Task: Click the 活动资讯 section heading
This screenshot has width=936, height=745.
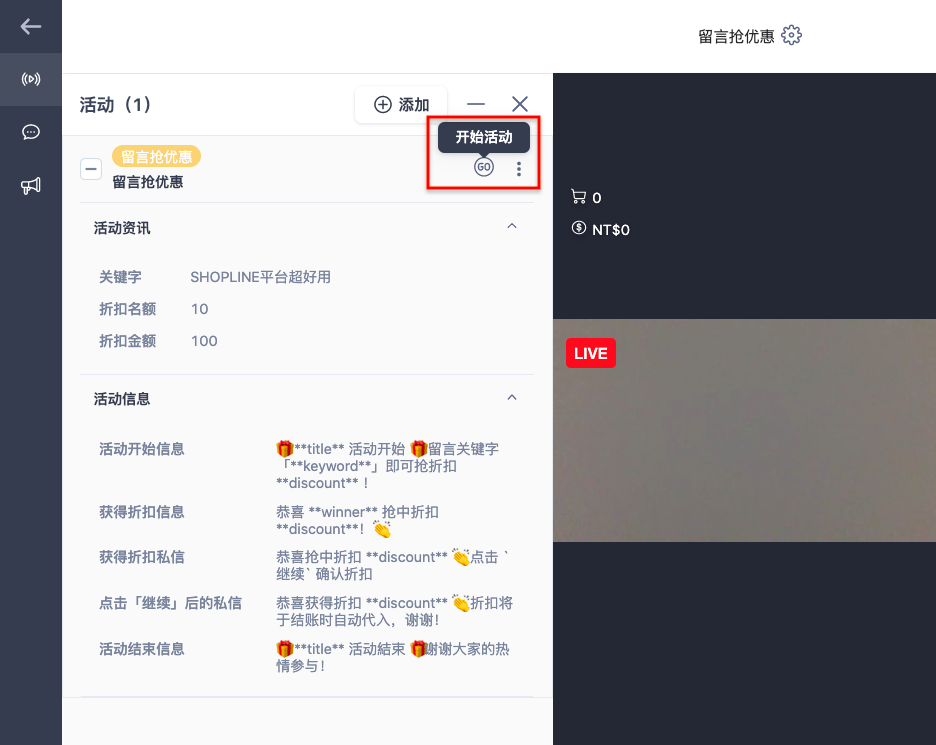Action: [x=122, y=228]
